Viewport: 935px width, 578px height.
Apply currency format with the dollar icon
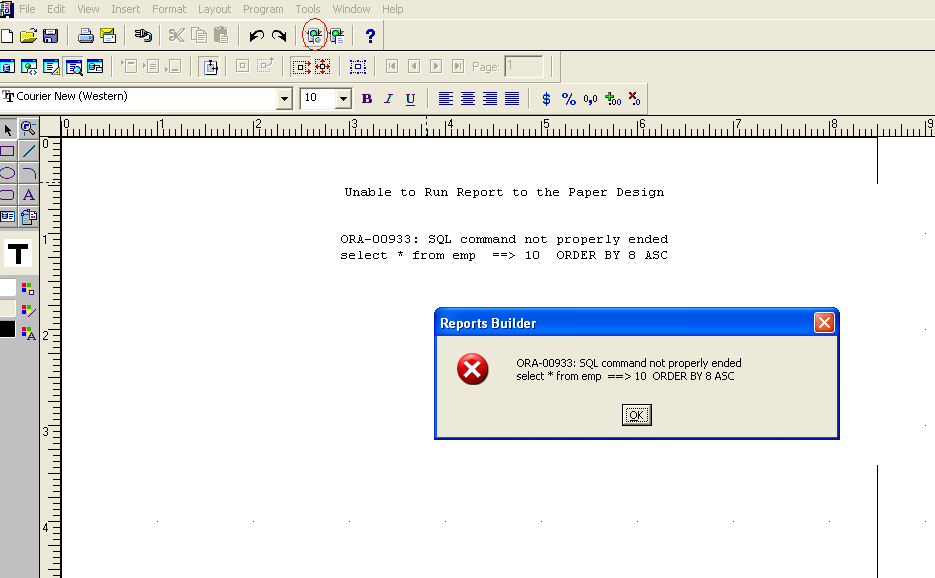pos(546,99)
